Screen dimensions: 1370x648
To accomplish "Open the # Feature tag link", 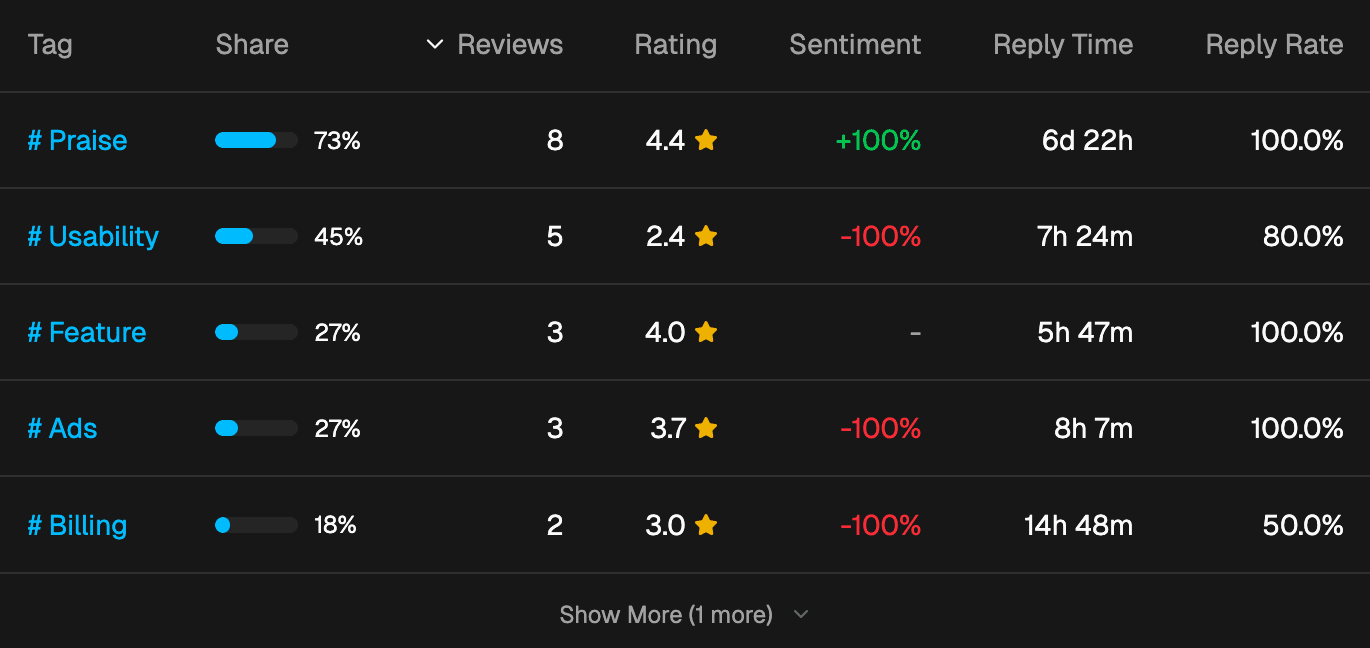I will pyautogui.click(x=87, y=333).
